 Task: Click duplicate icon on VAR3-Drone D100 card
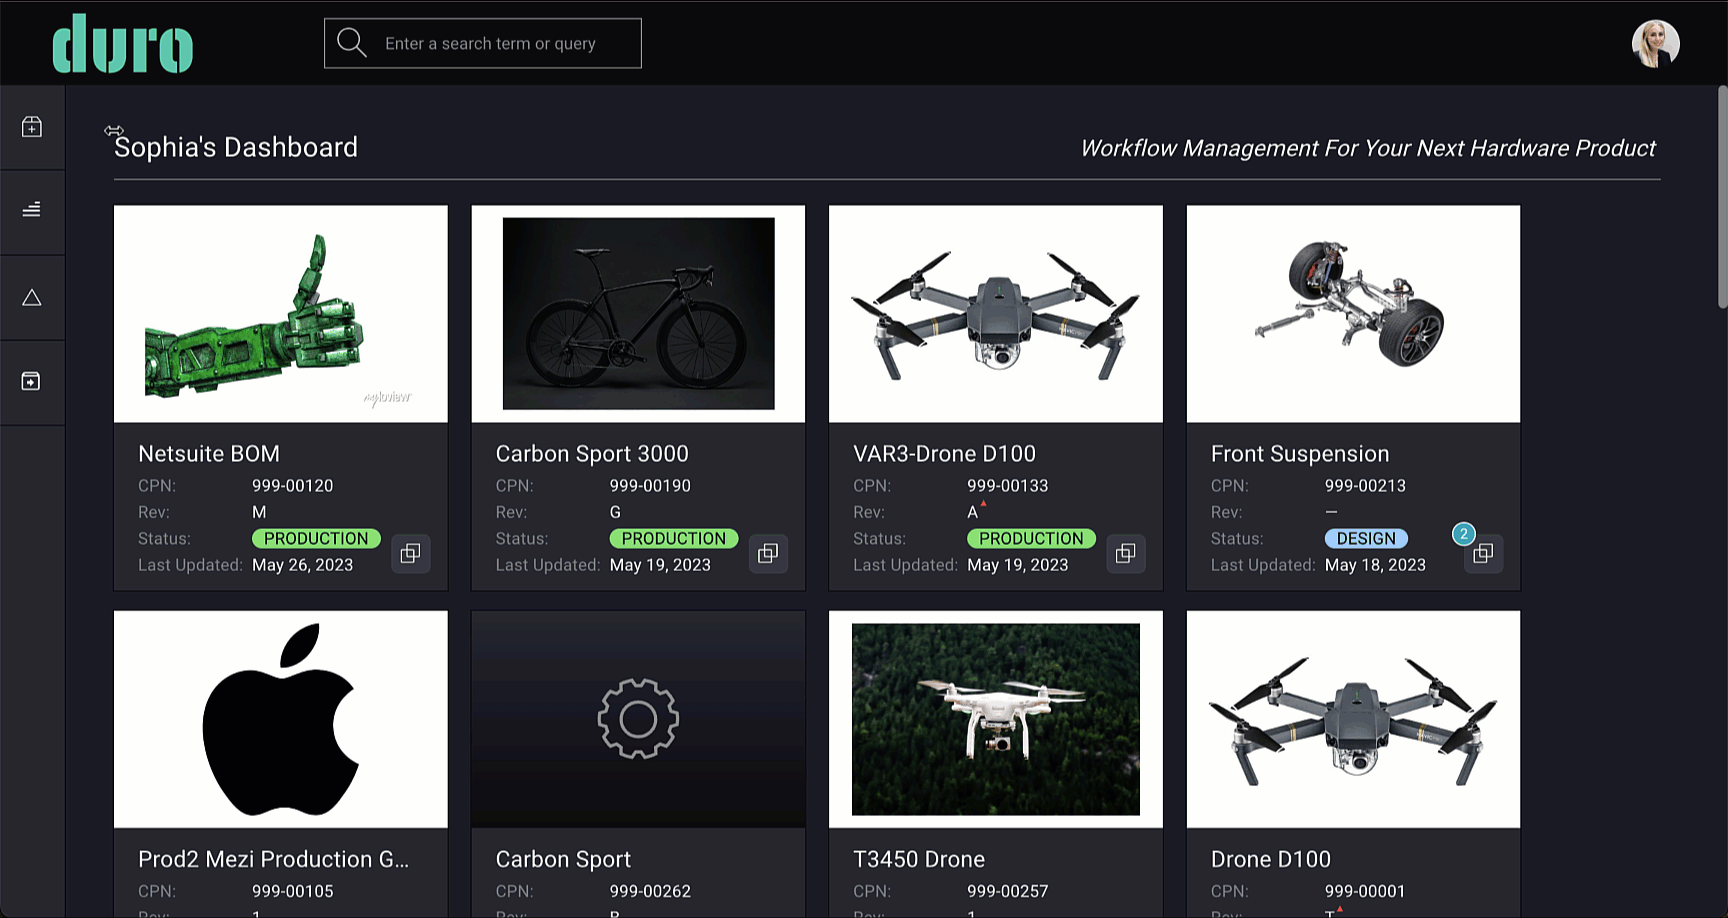[x=1125, y=553]
